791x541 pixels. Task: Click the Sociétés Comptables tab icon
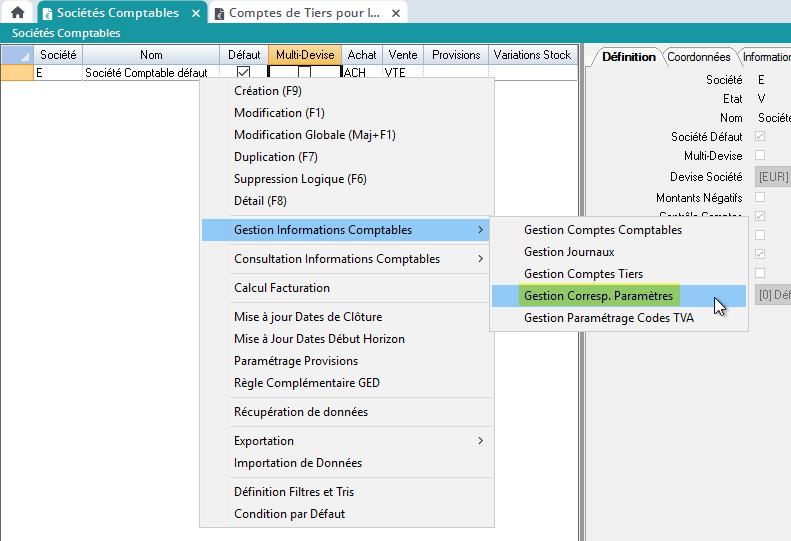tap(47, 14)
